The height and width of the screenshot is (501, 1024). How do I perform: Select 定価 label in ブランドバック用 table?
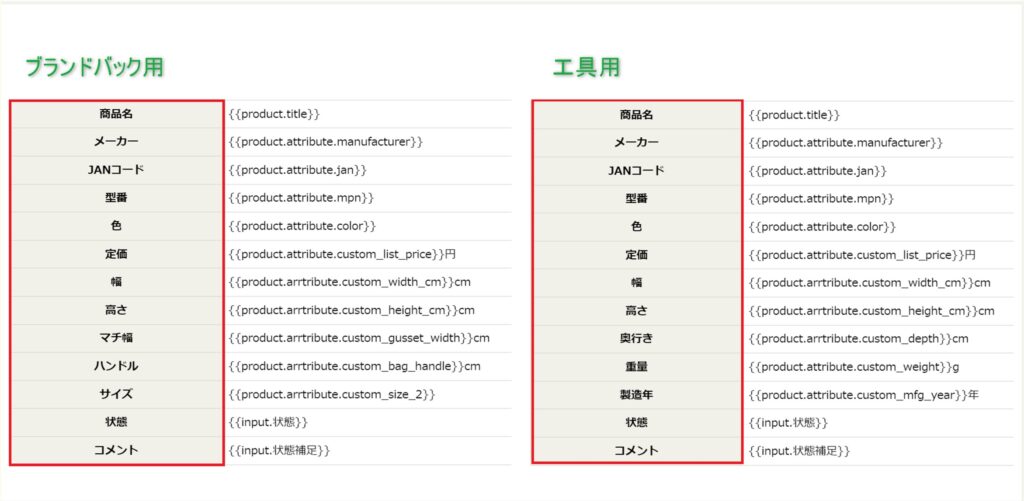(116, 254)
